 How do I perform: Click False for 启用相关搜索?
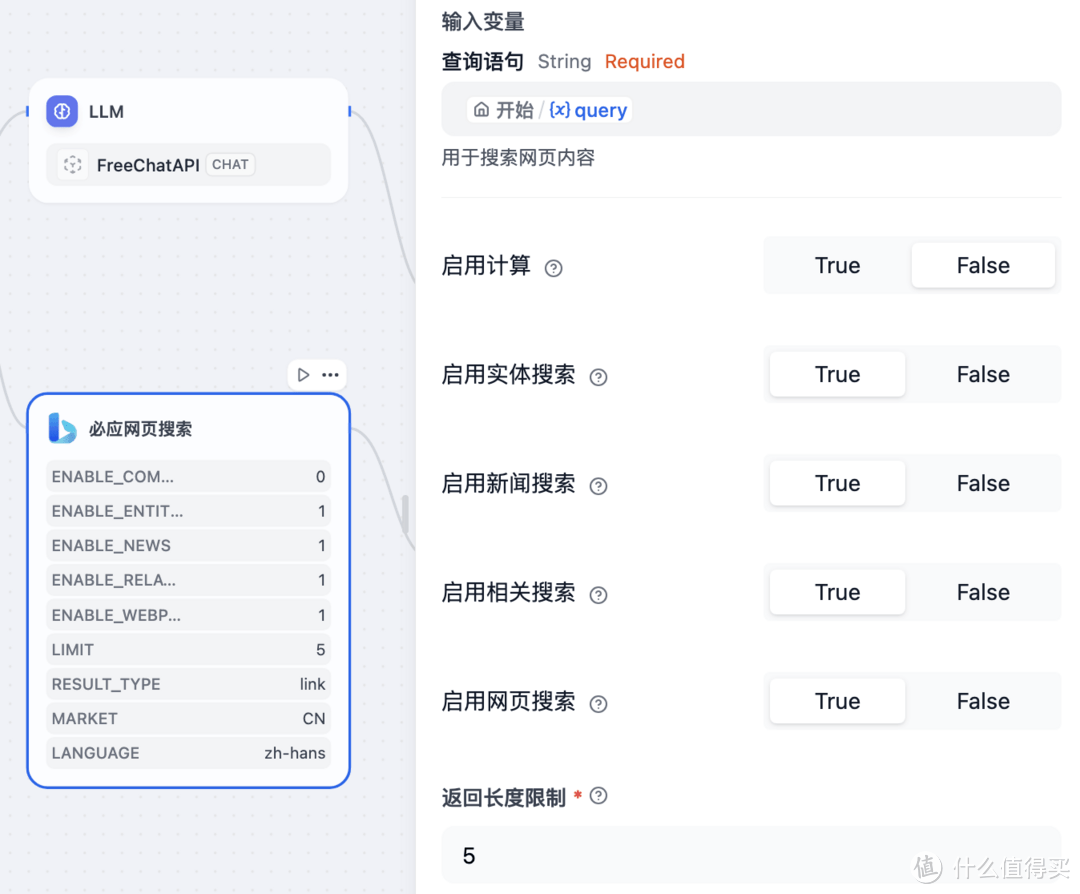(982, 592)
